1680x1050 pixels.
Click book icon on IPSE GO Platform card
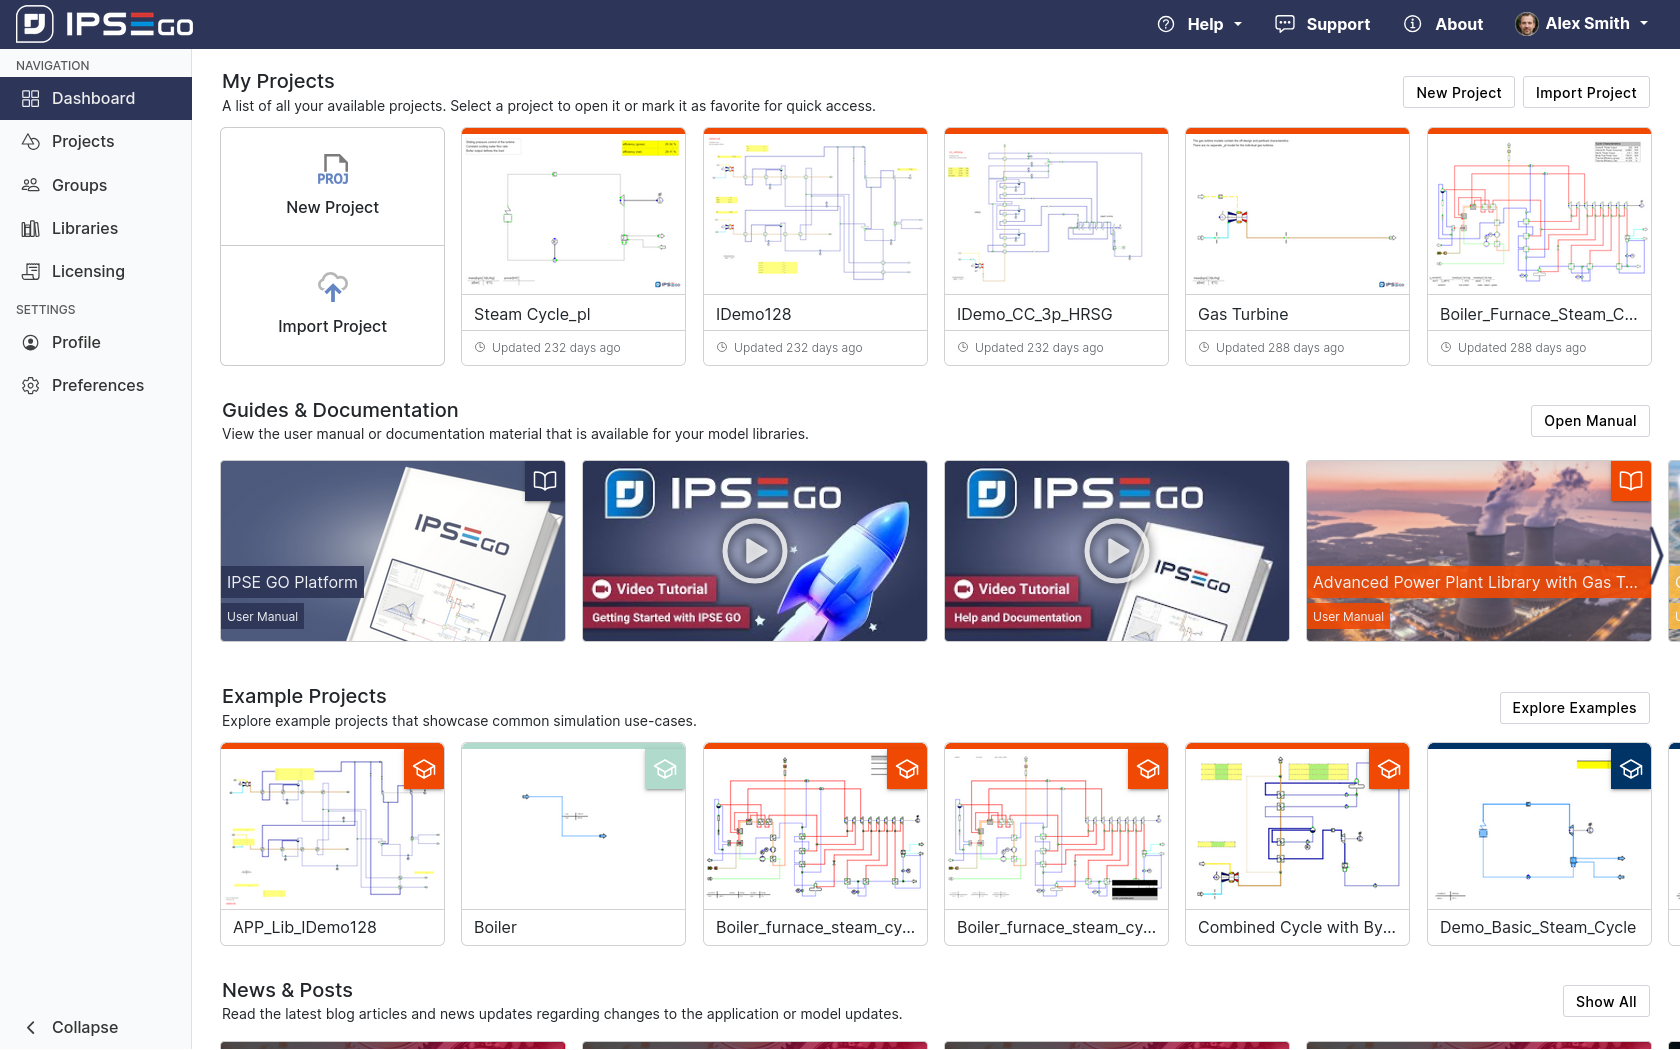point(545,481)
